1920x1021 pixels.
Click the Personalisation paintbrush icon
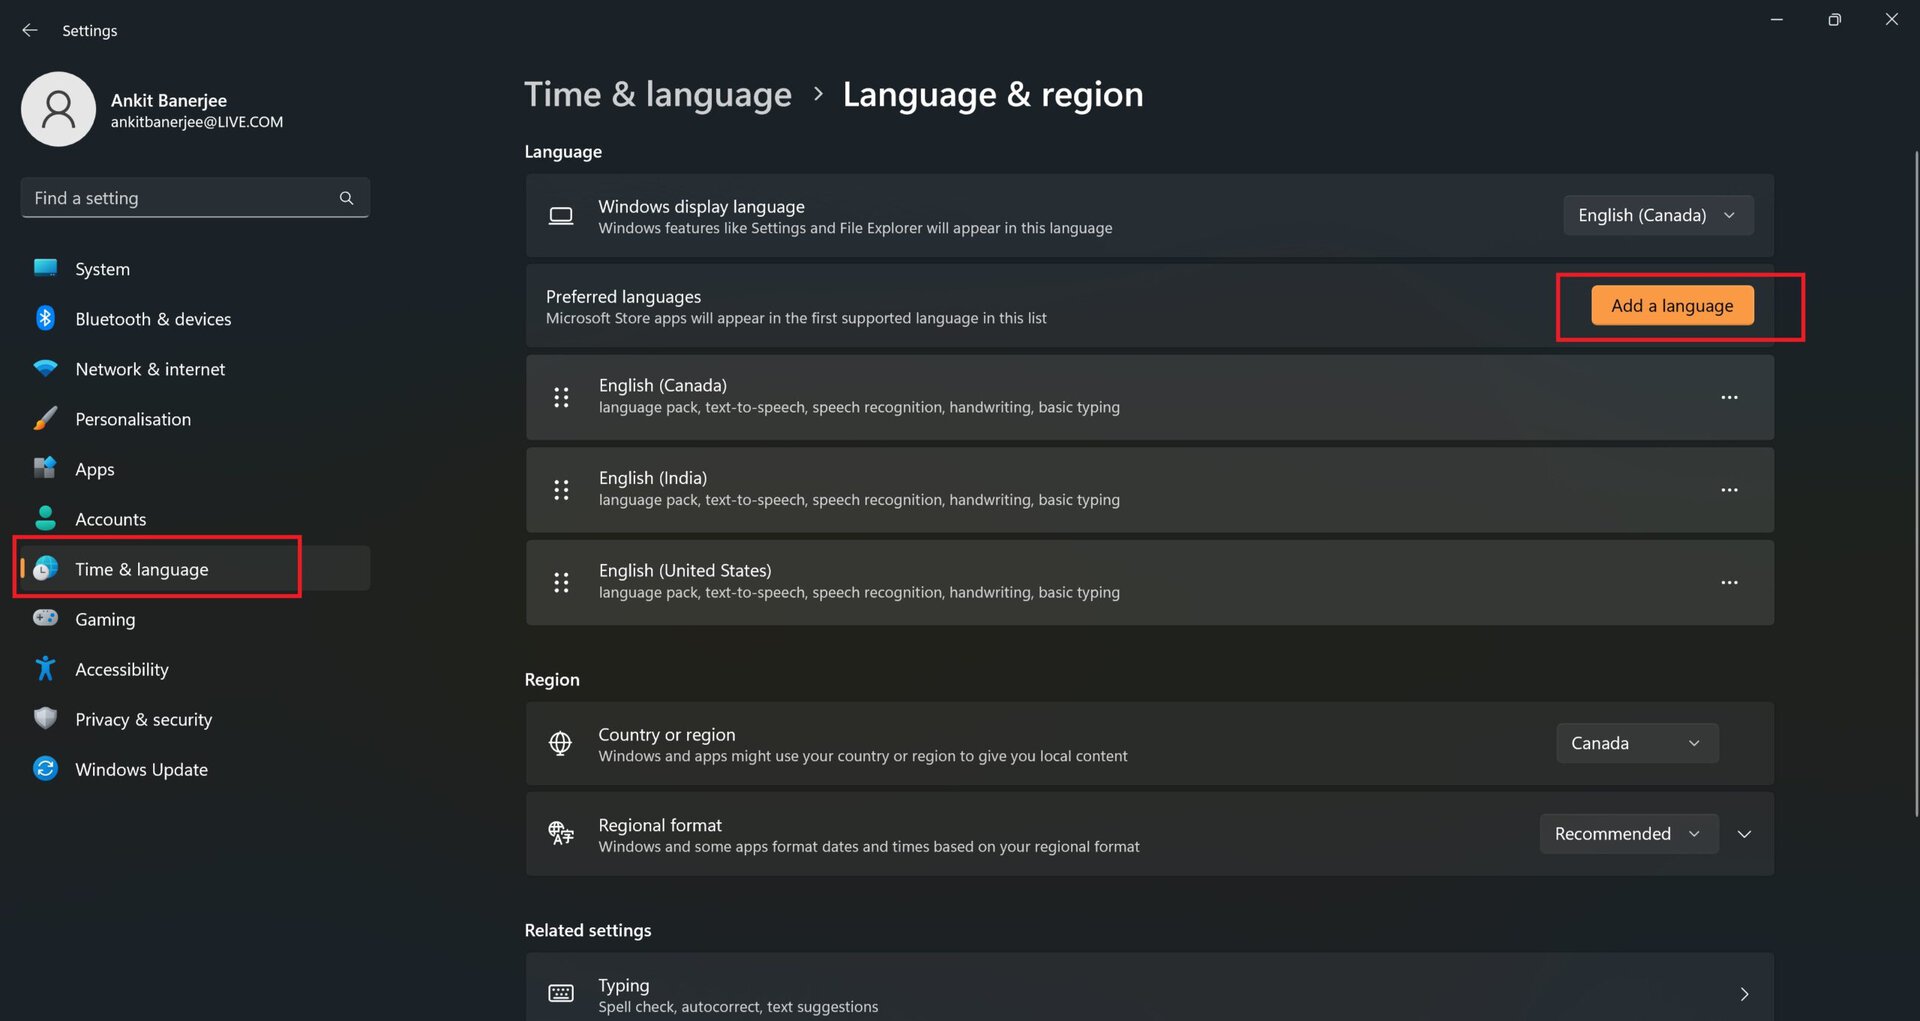click(45, 418)
